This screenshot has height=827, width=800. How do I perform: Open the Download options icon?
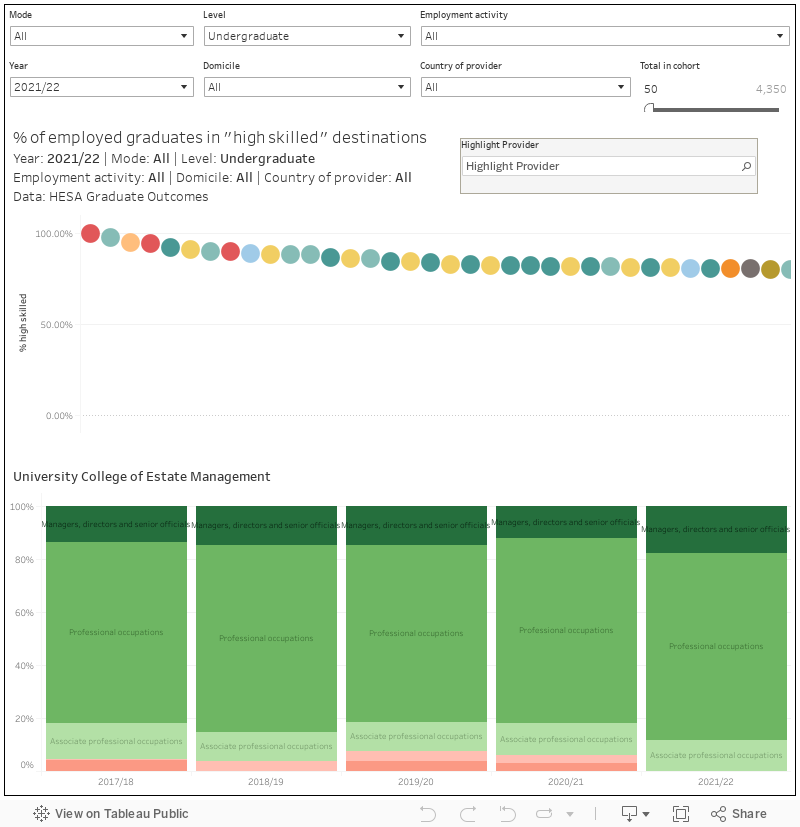pyautogui.click(x=635, y=814)
